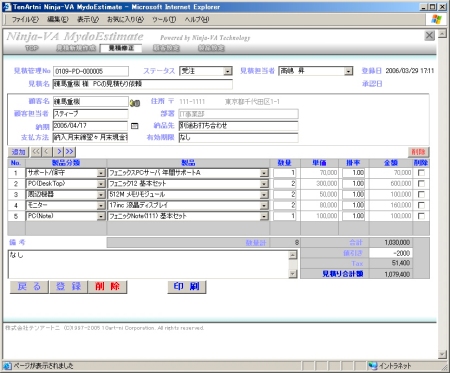Viewport: 450px width, 373px height.
Task: Open the calendar icon next to 納期
Action: [134, 126]
